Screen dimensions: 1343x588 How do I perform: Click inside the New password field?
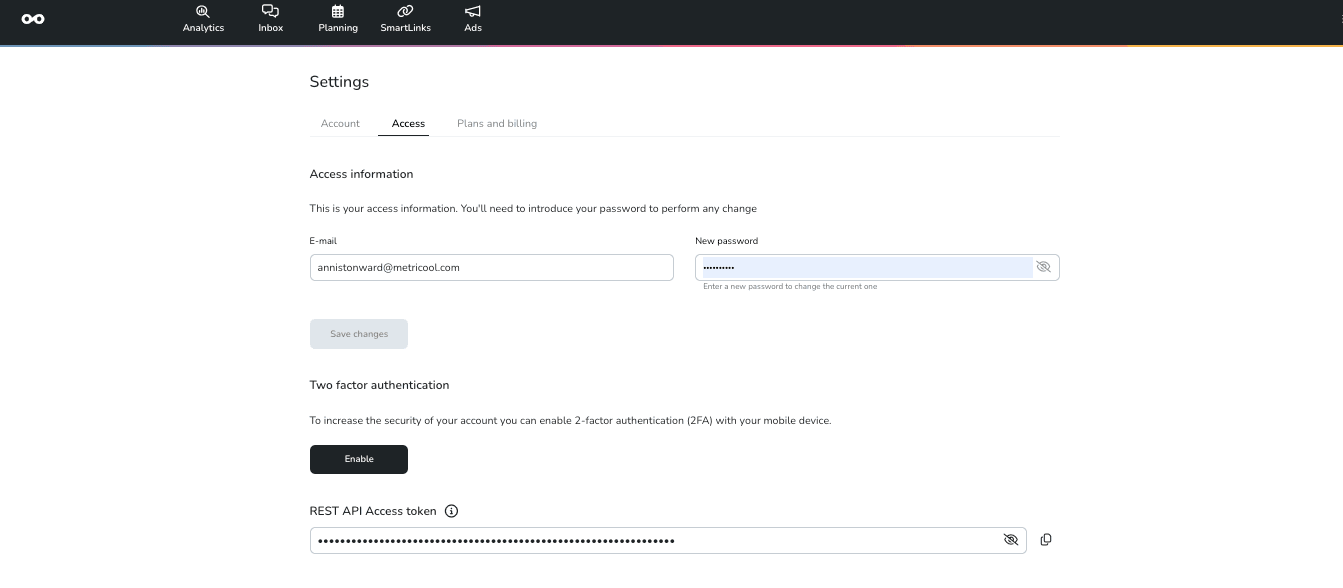click(x=865, y=267)
